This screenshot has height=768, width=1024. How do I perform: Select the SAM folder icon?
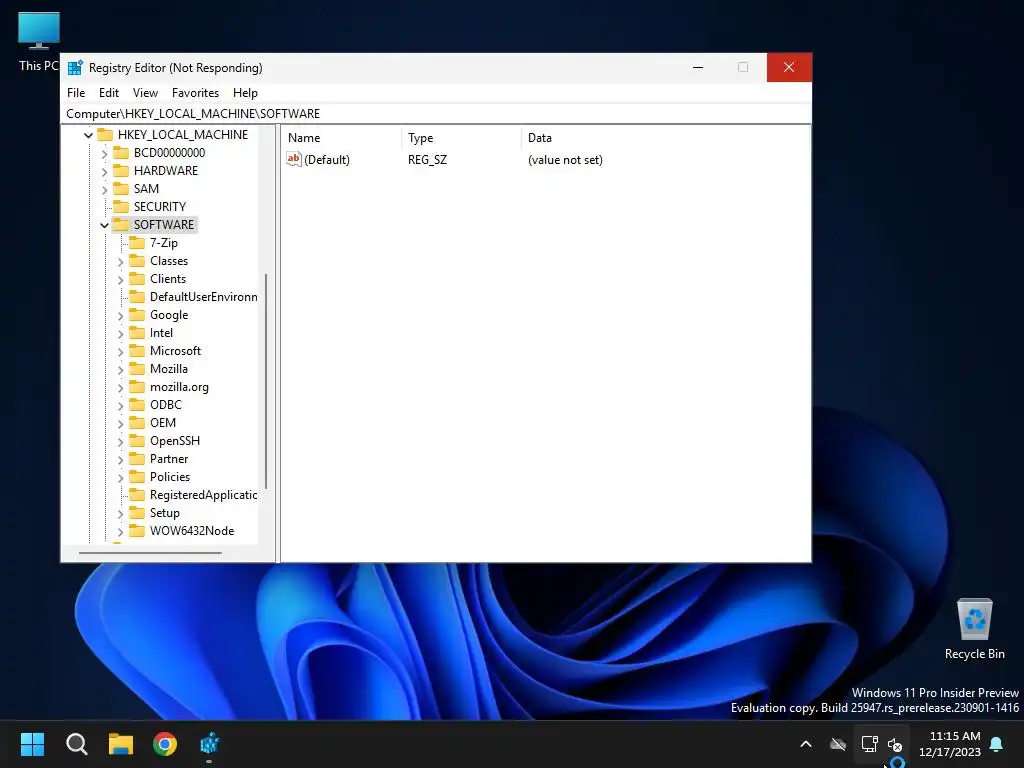(121, 189)
